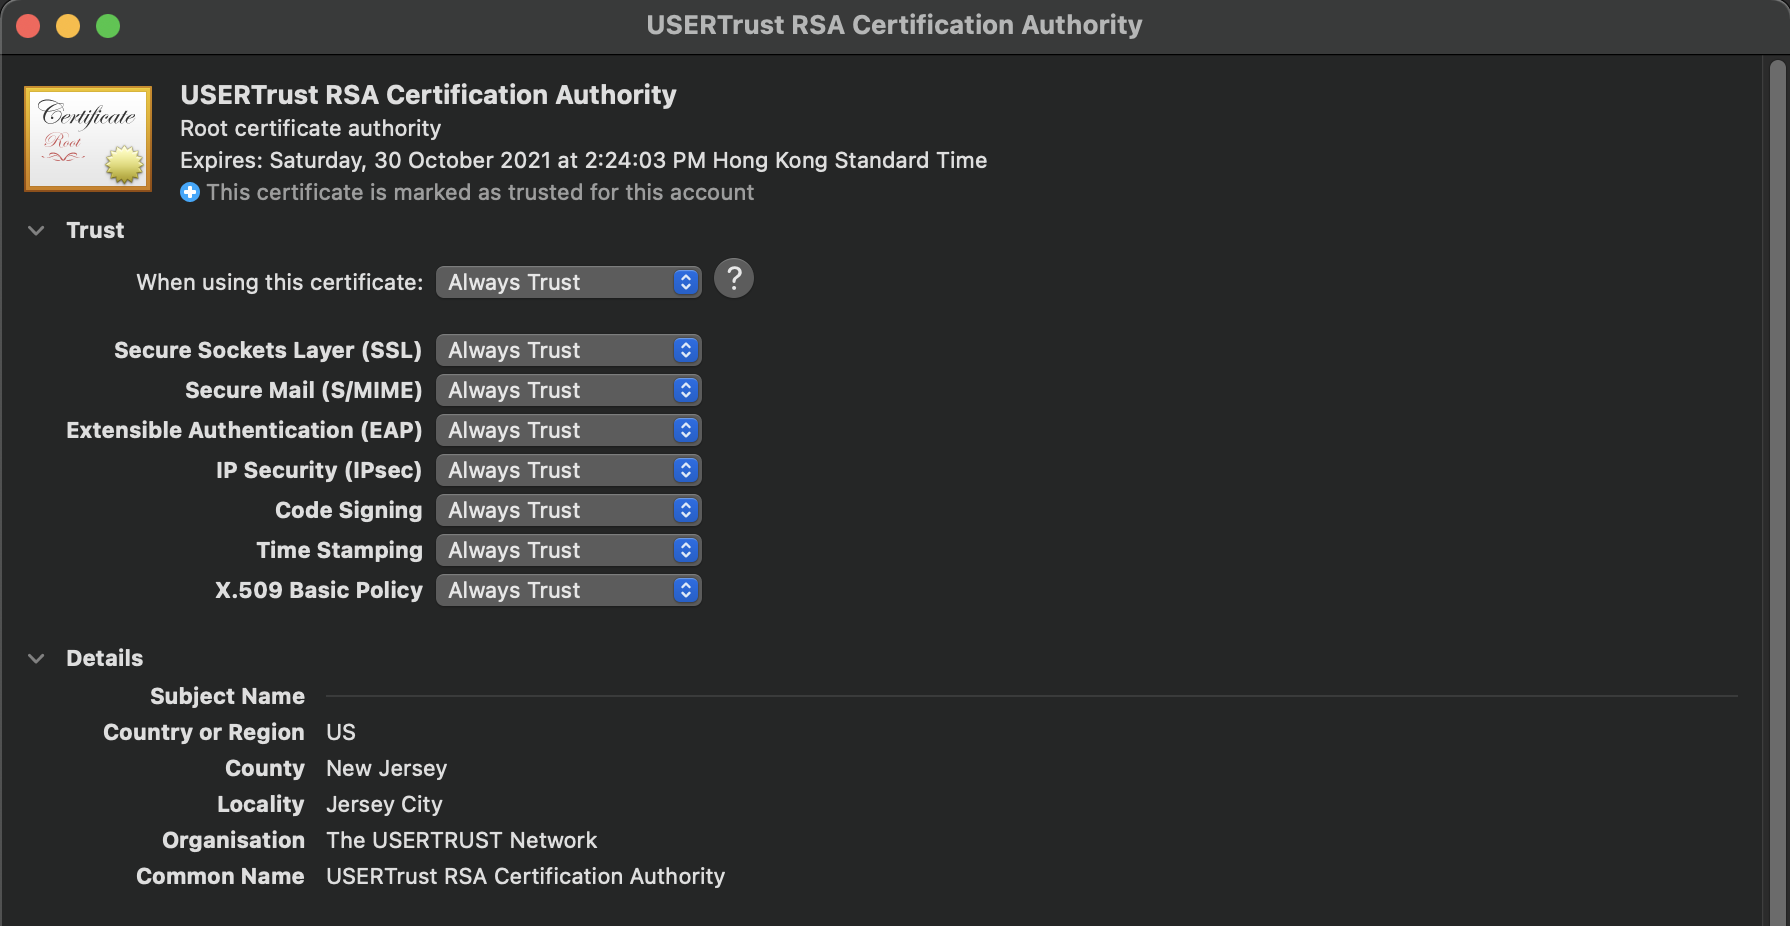Open the Secure Mail (S/MIME) trust dropdown

coord(568,390)
